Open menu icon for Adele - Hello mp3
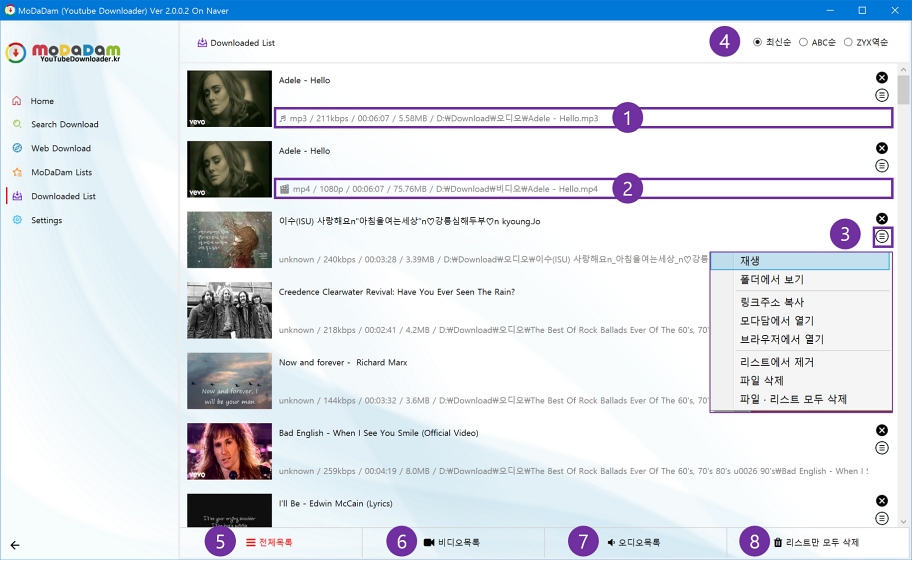This screenshot has height=564, width=912. pos(882,95)
